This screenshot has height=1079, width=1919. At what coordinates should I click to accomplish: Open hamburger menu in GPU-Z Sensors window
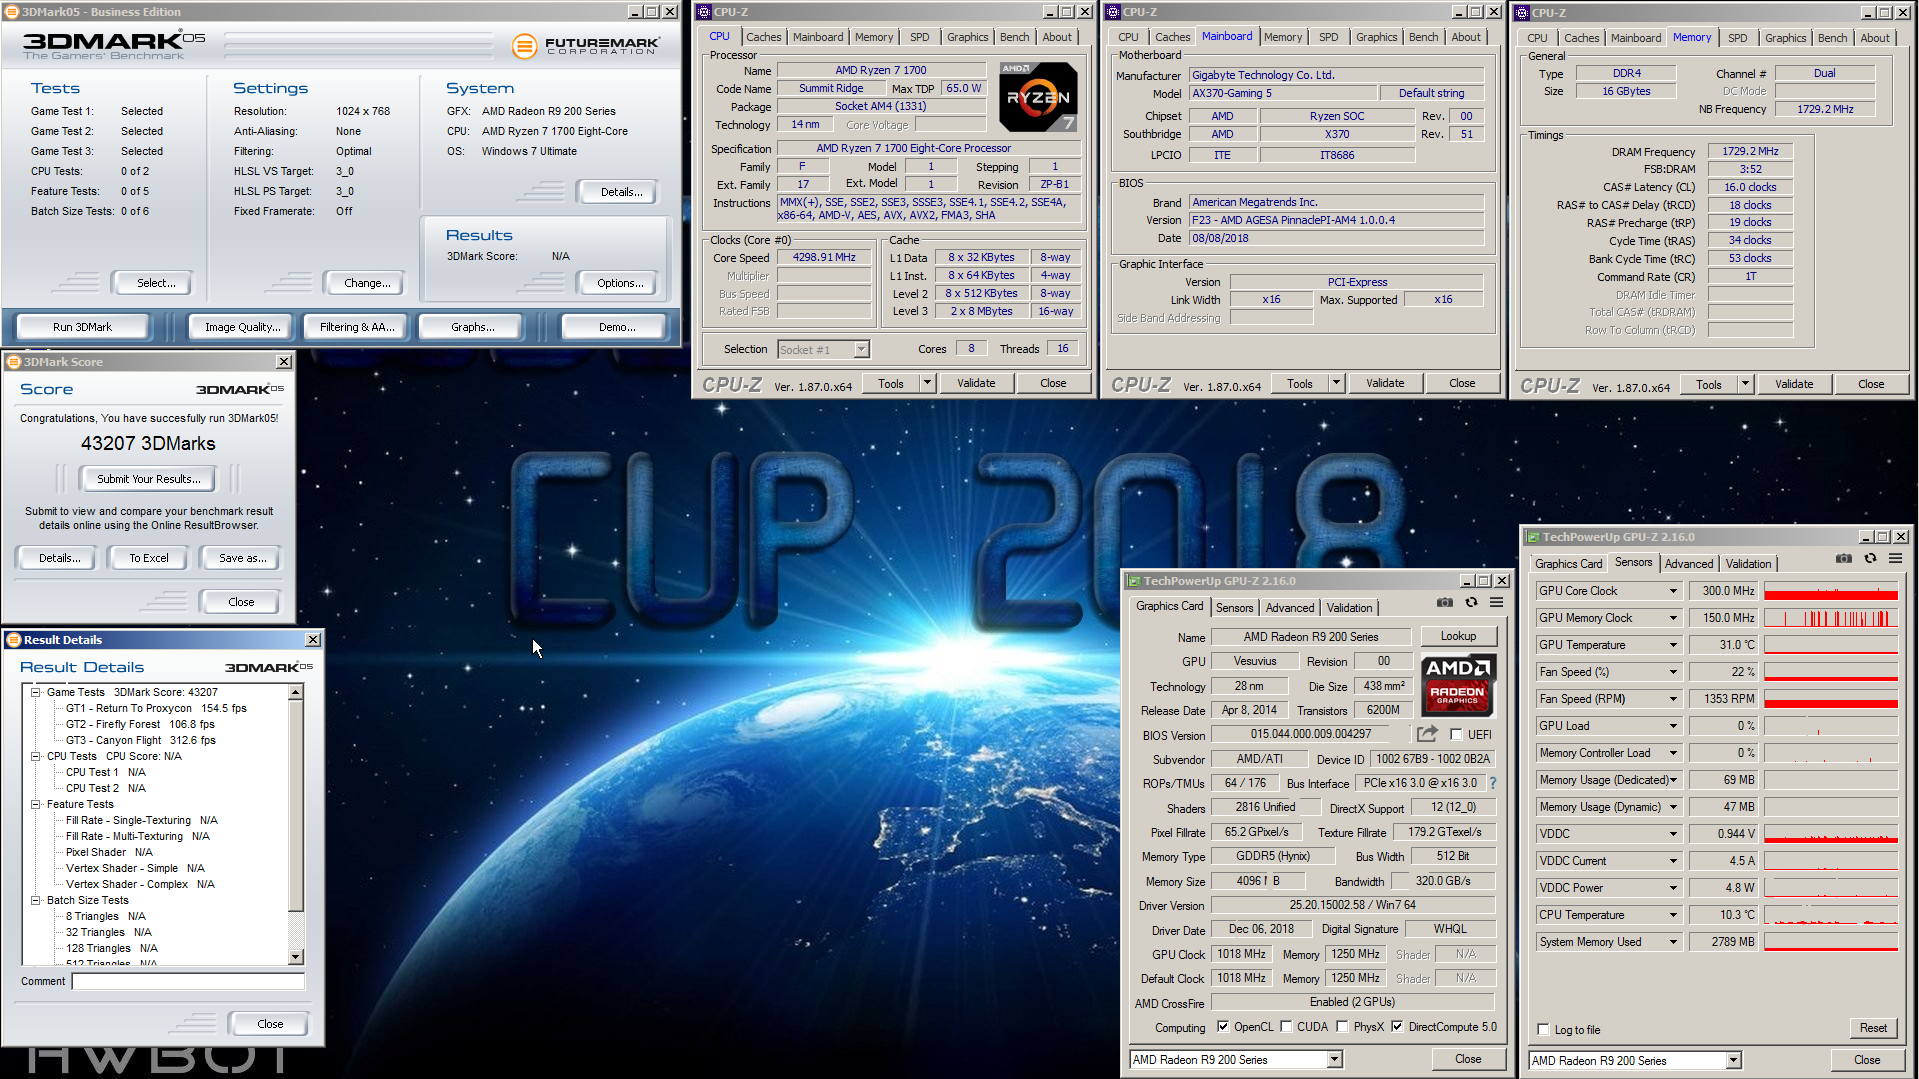point(1895,559)
